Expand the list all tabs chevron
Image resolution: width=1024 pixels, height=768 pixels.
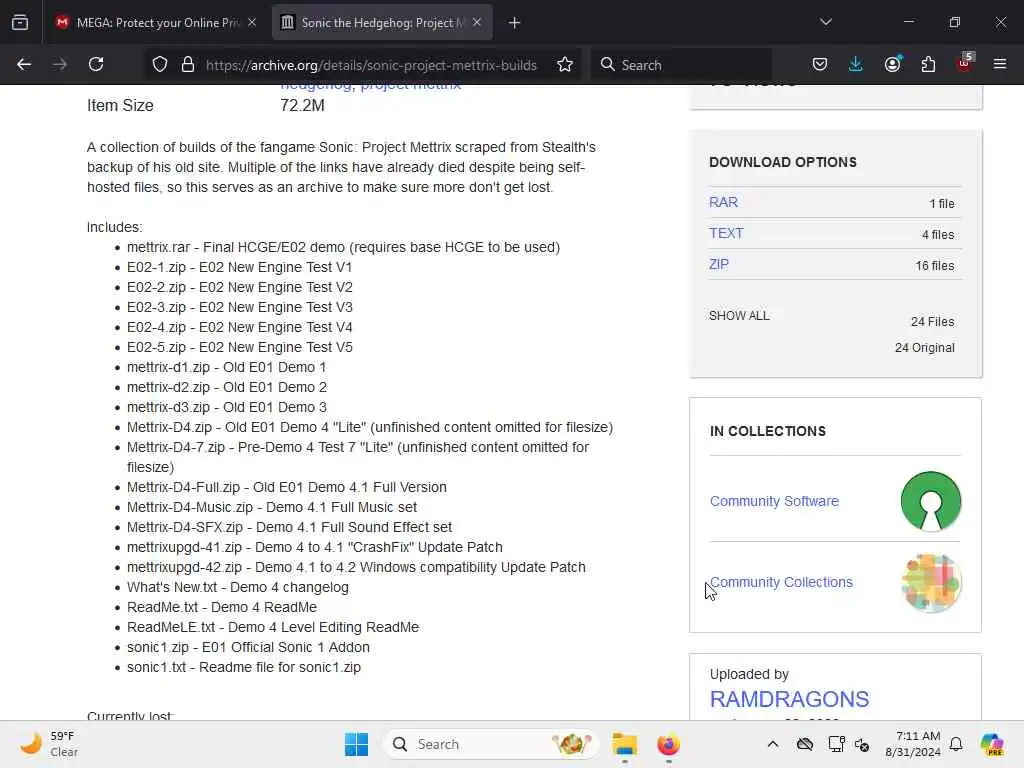tap(825, 22)
